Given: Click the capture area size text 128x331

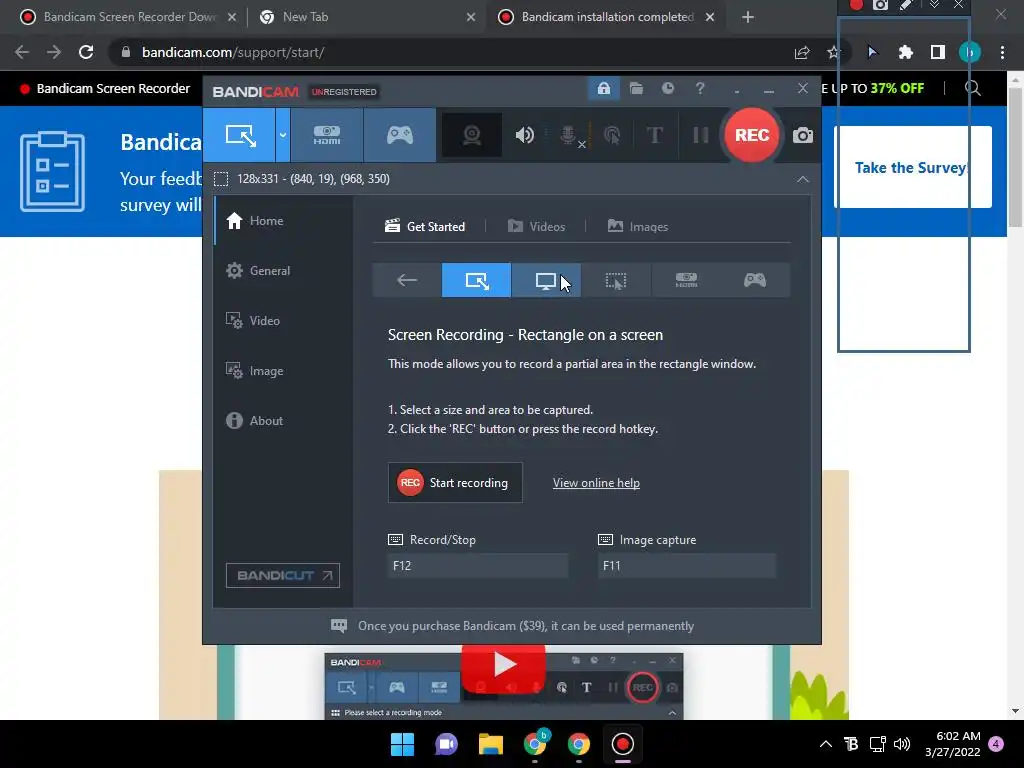Looking at the screenshot, I should (313, 179).
